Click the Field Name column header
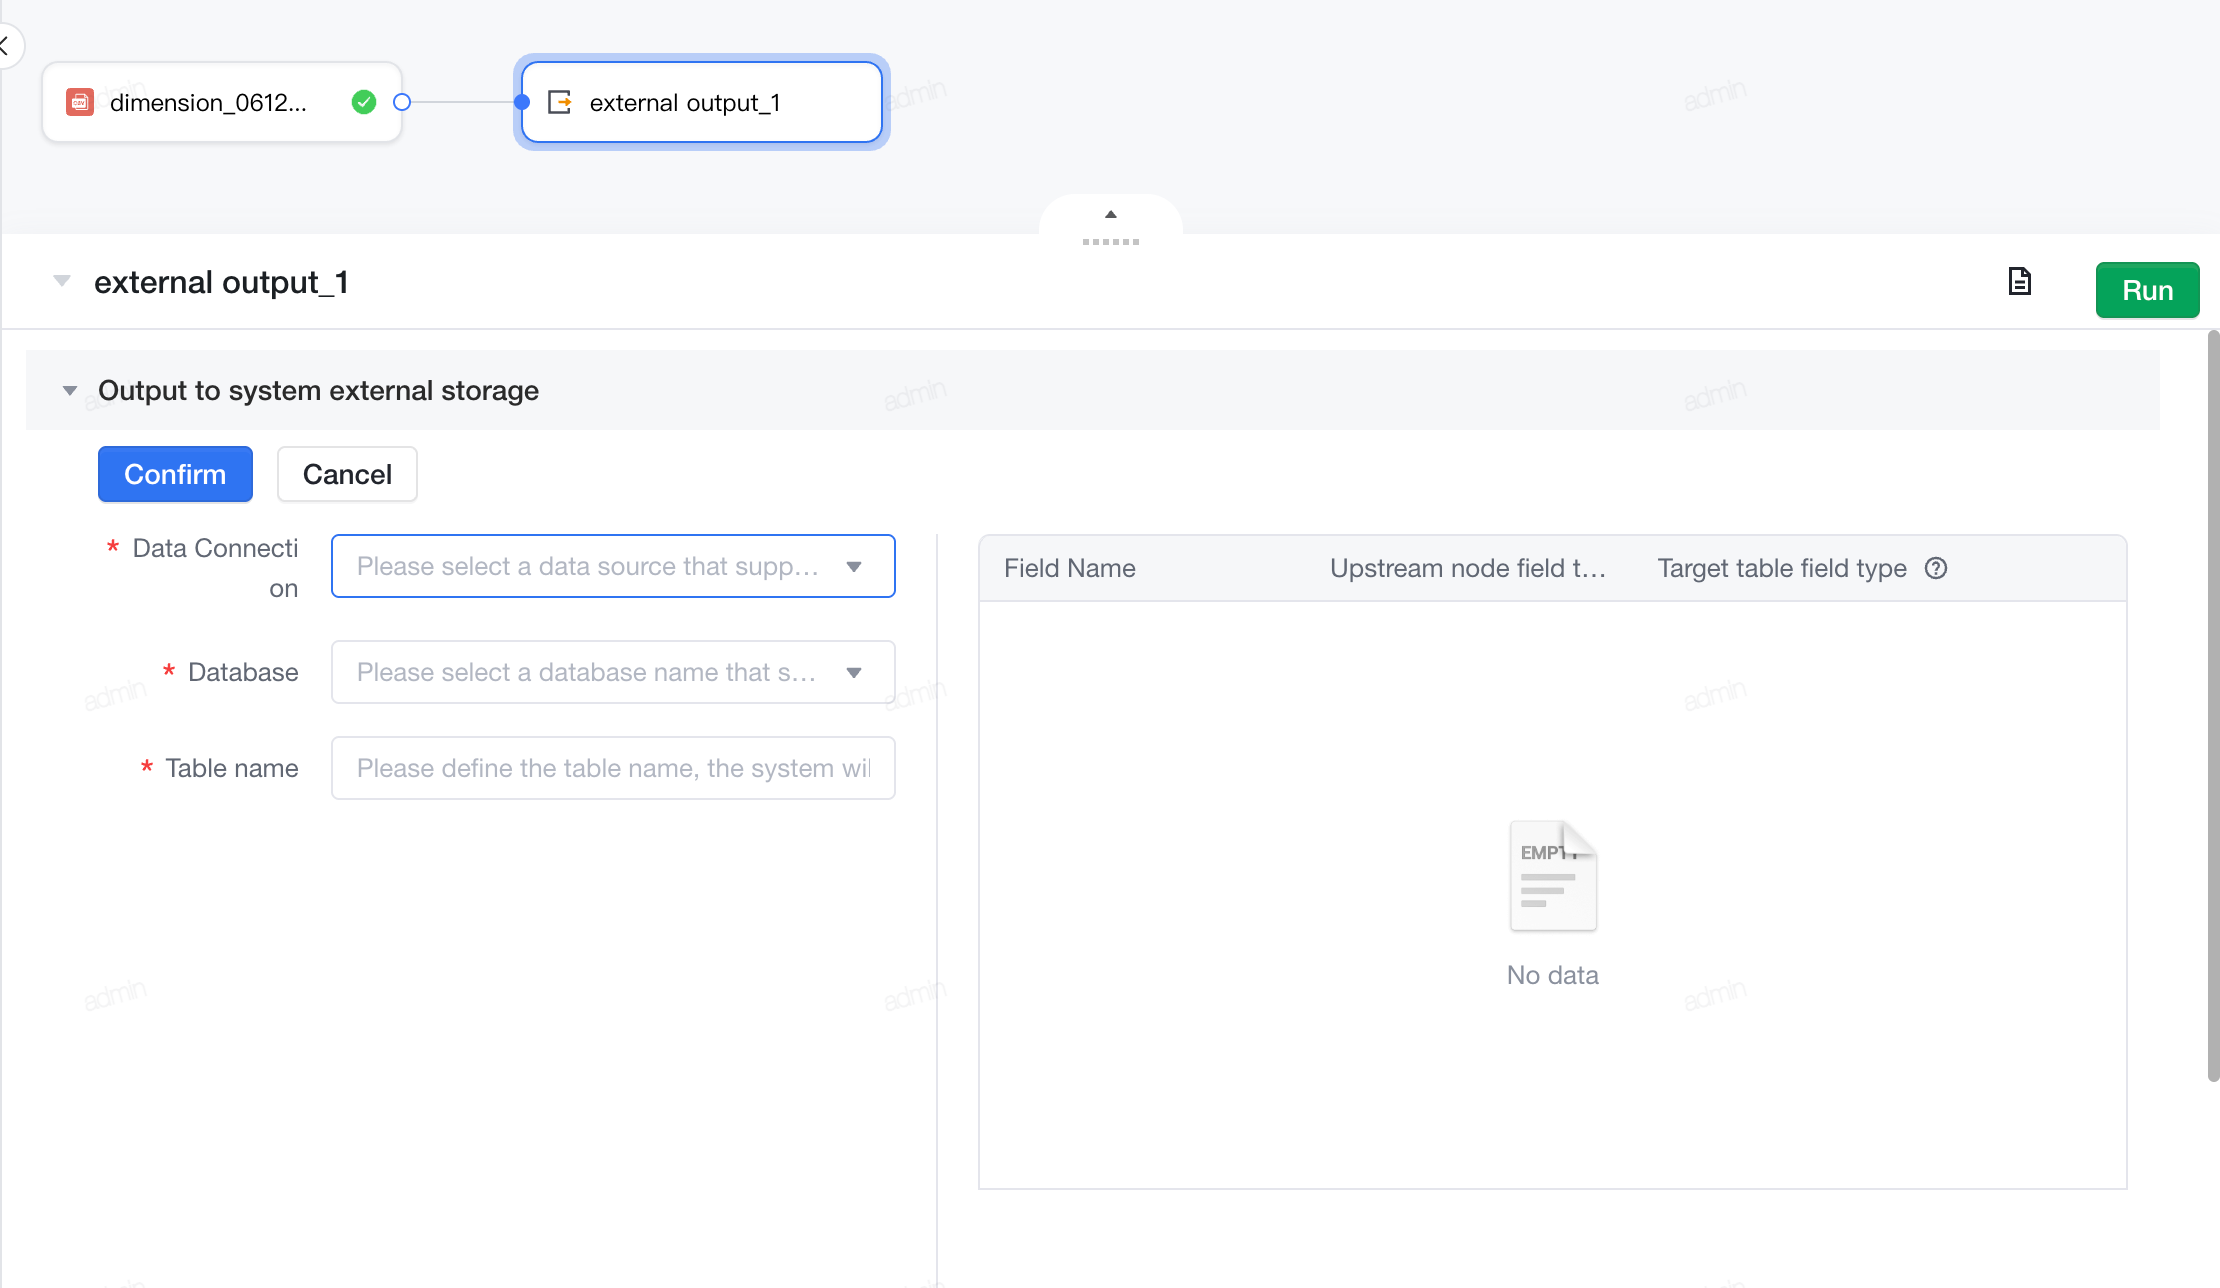This screenshot has height=1288, width=2220. point(1070,568)
